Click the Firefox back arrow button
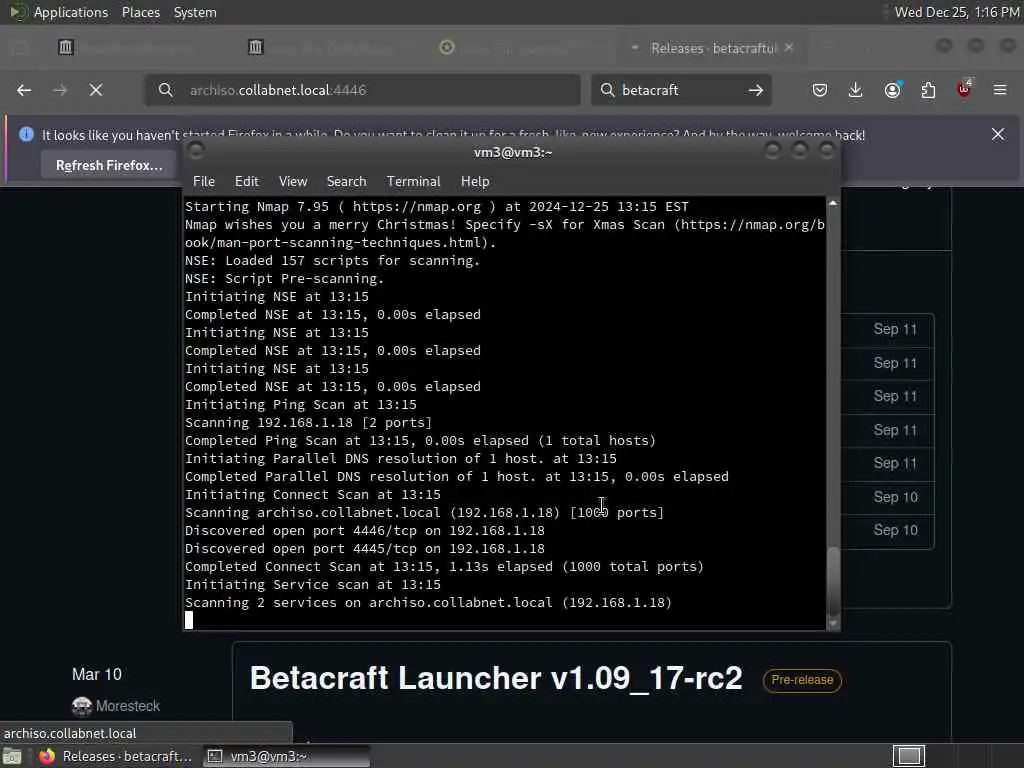 [x=24, y=90]
